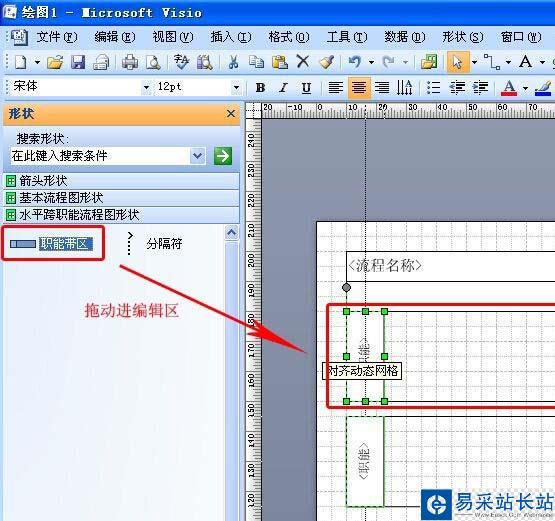Select the lower swimlane header label

pyautogui.click(x=365, y=462)
